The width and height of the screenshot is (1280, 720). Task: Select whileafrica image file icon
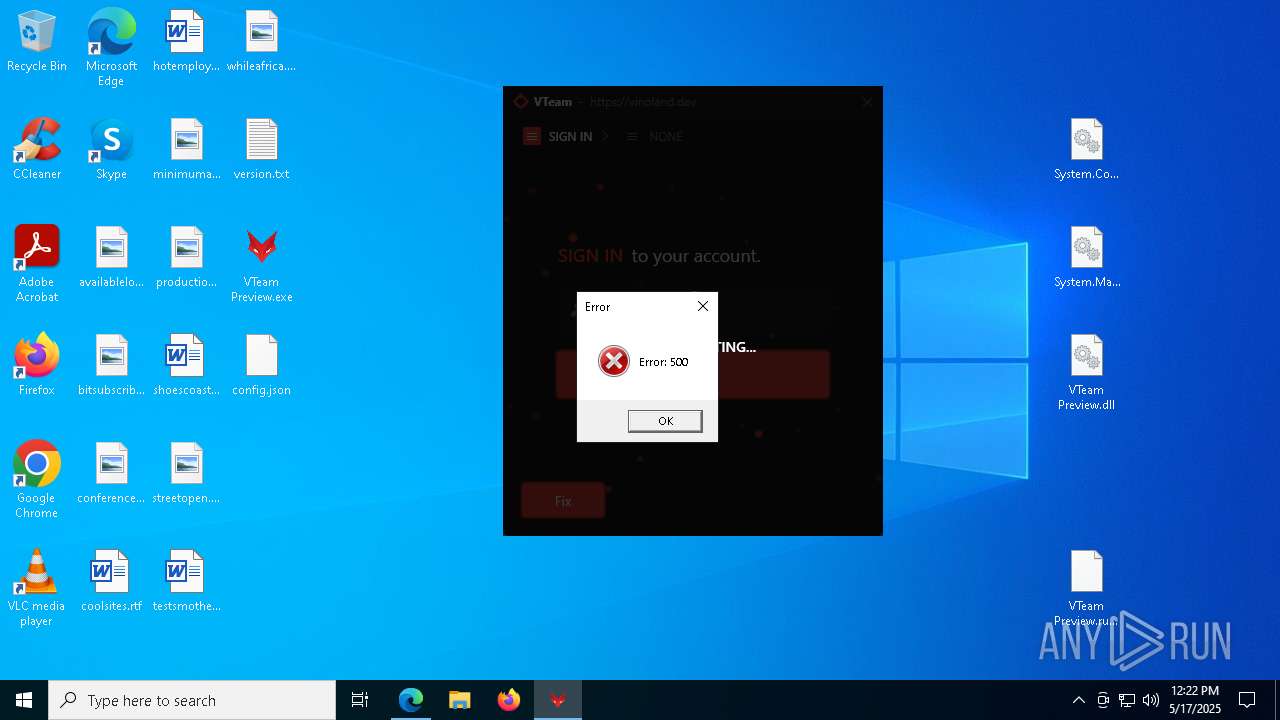click(261, 42)
